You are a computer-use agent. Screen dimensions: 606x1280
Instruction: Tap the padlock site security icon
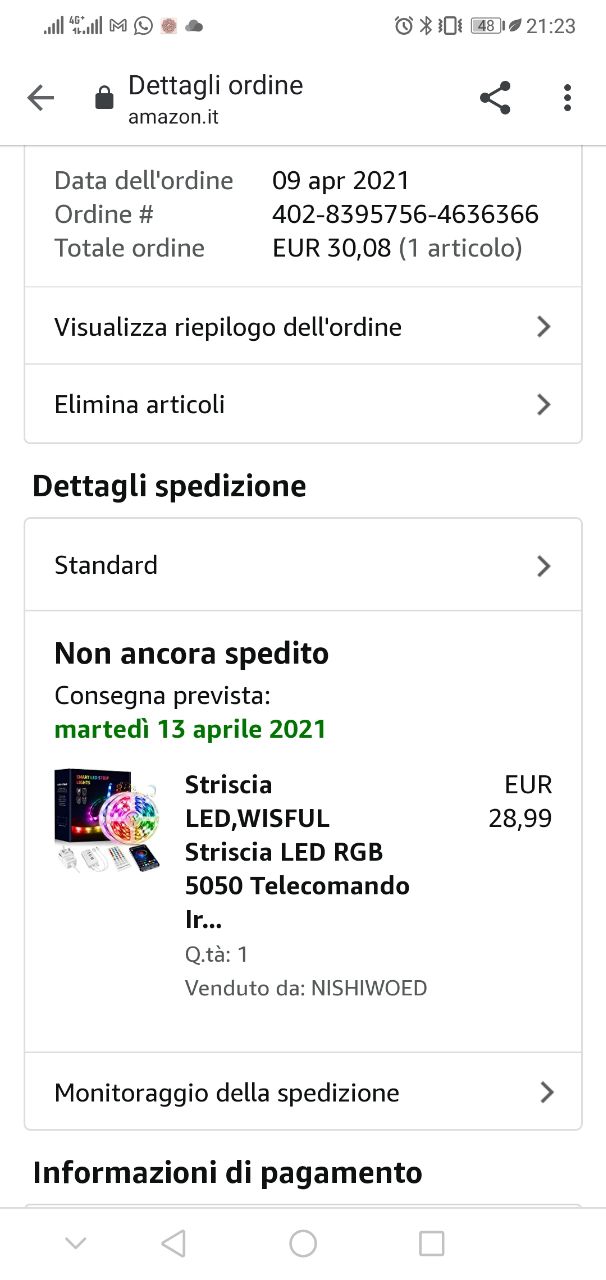tap(104, 98)
